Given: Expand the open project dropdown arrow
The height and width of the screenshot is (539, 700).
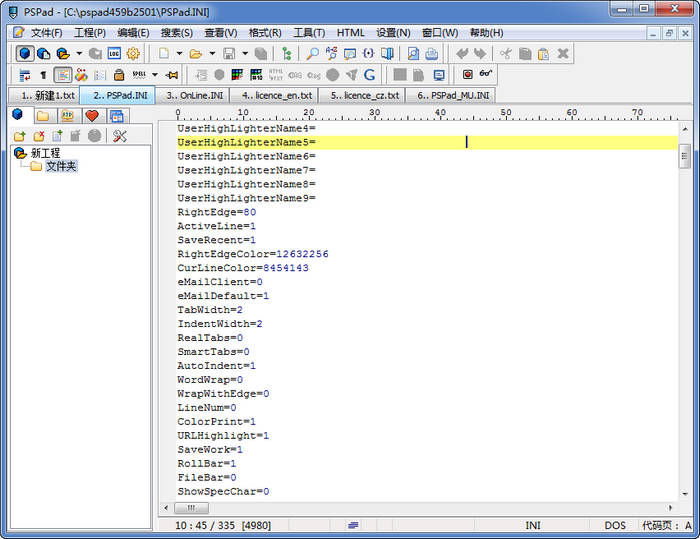Looking at the screenshot, I should 79,54.
